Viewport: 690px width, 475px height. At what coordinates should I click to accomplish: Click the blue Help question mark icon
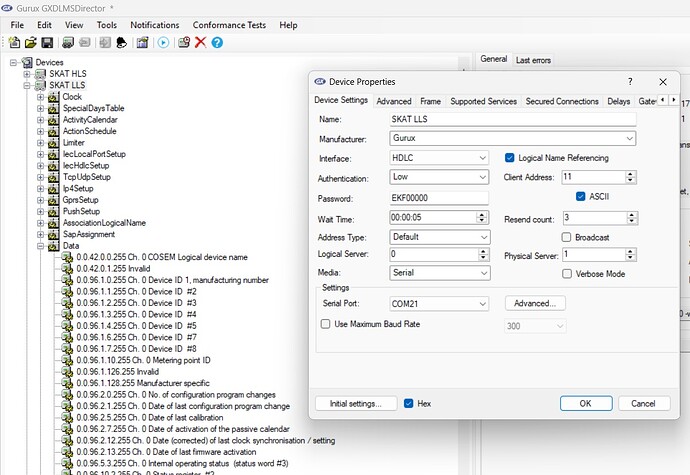217,42
